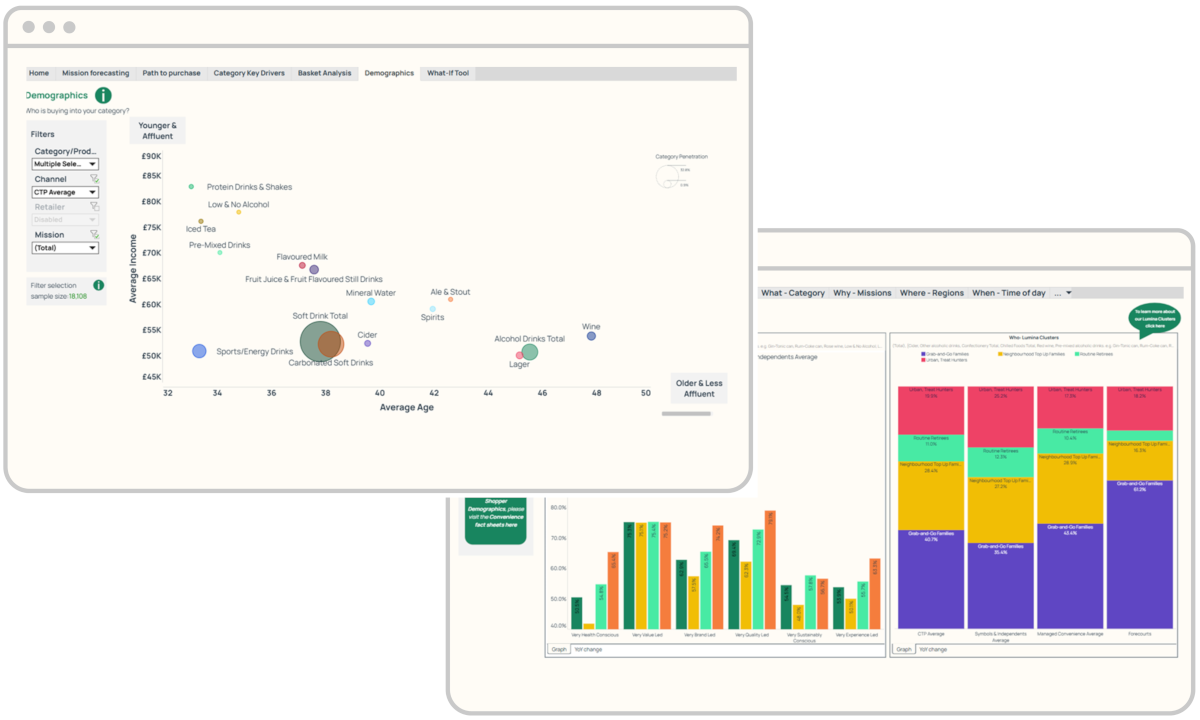Open the Channel CTP Average dropdown
1200x720 pixels.
click(x=66, y=191)
